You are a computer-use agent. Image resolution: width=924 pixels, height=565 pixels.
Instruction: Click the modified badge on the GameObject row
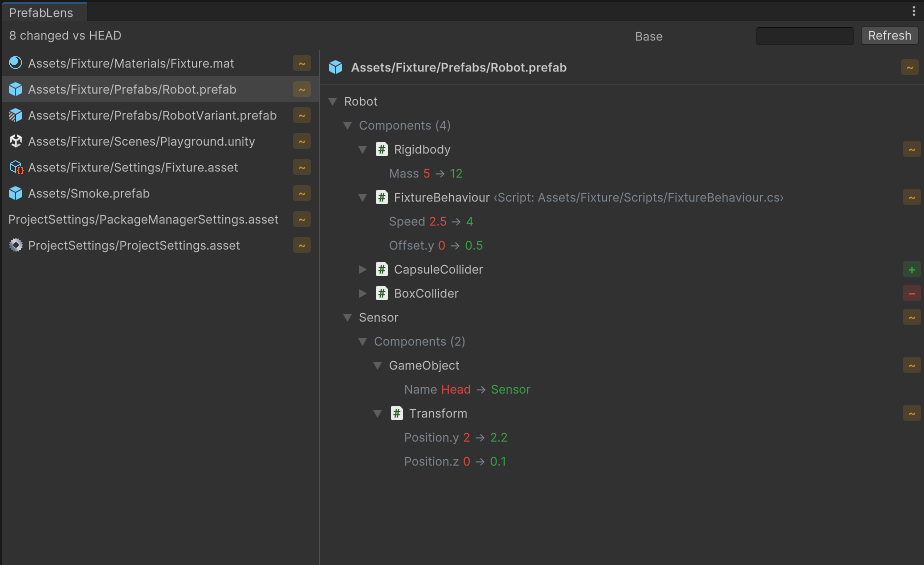point(912,365)
